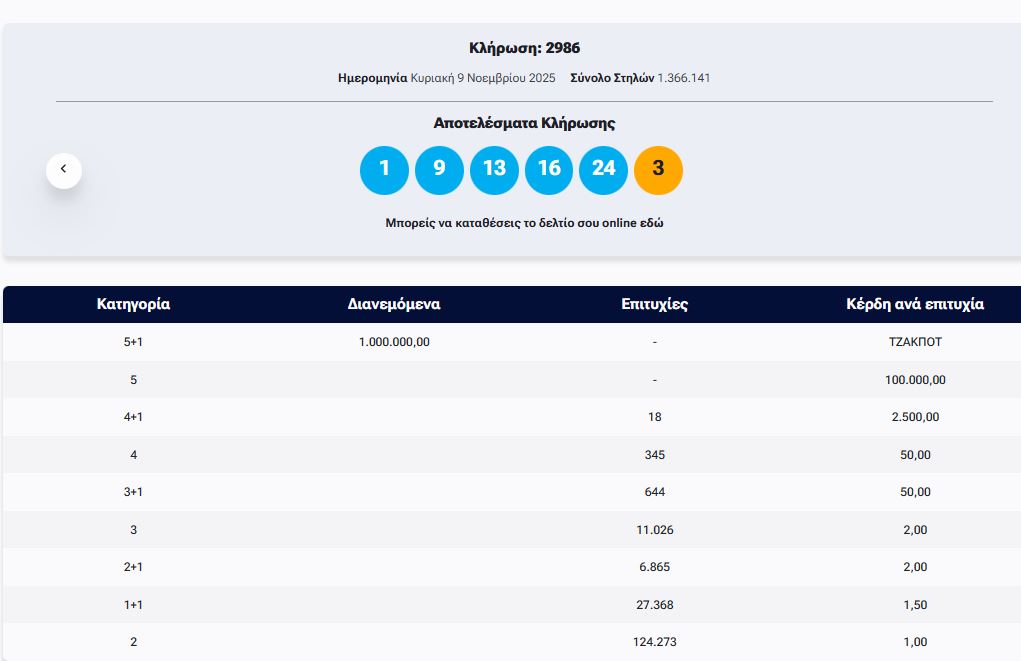Click the Κλήρωση: 2986 title

pos(524,48)
